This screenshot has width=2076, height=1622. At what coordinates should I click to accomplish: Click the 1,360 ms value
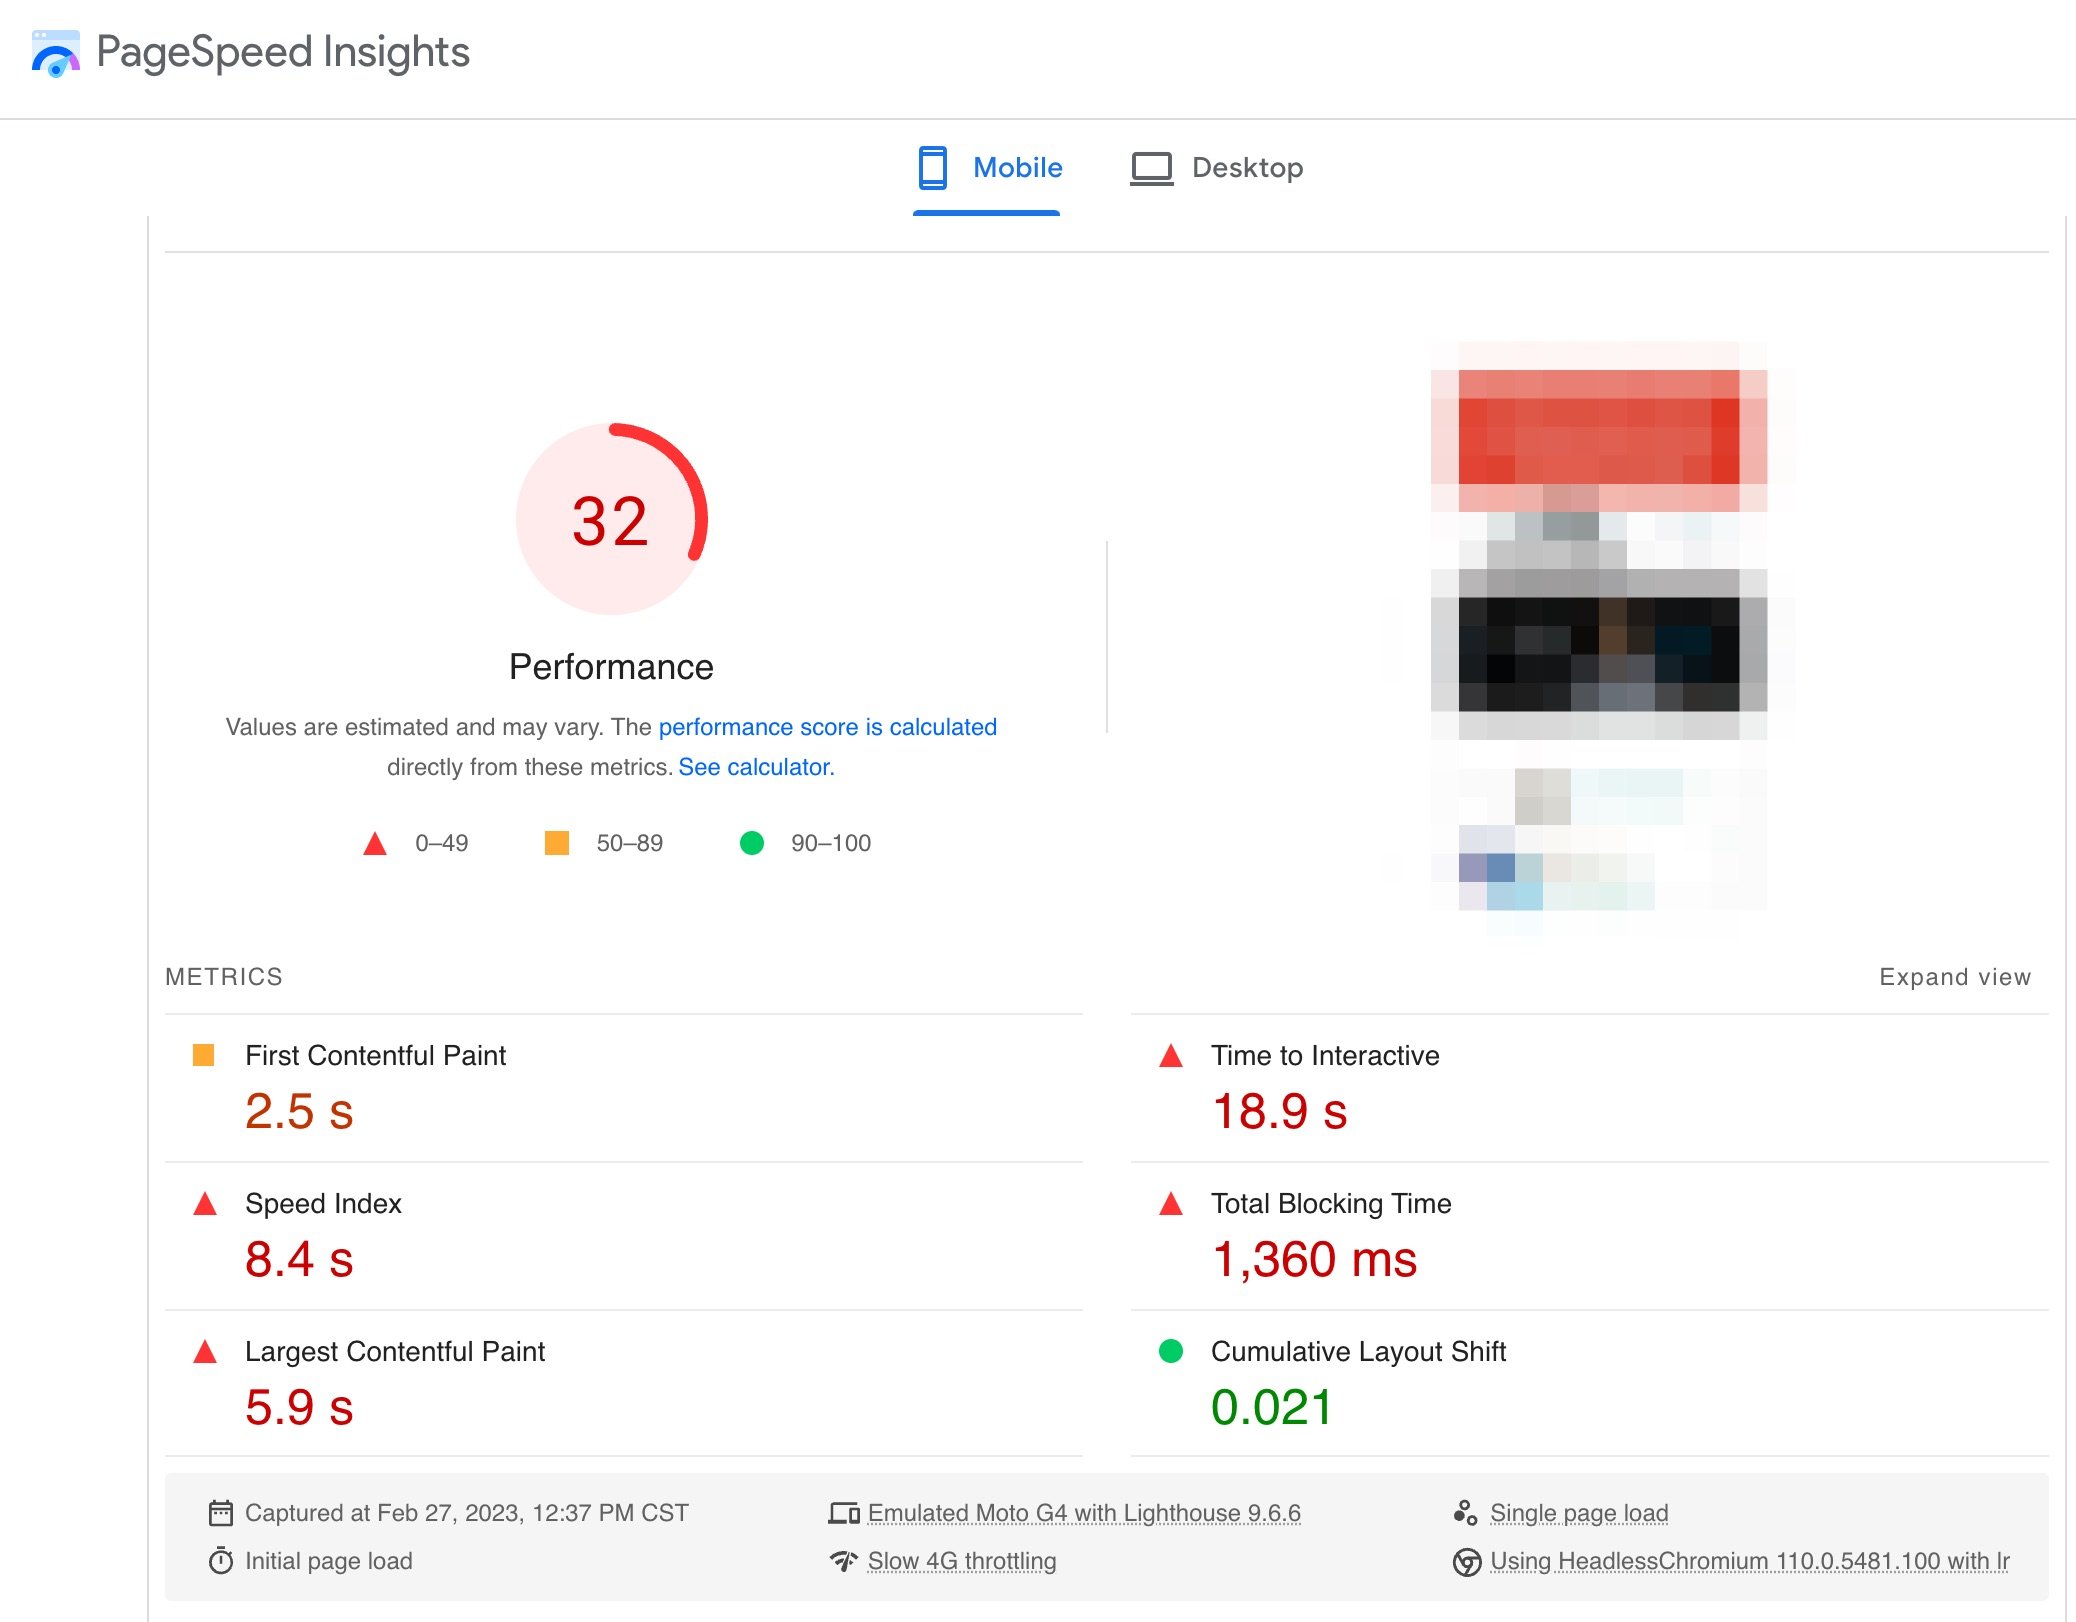tap(1314, 1259)
